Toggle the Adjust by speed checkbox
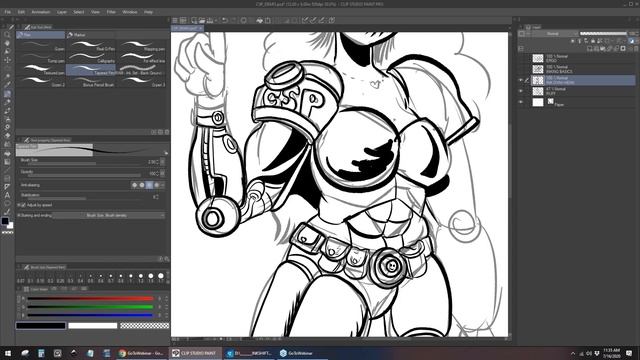This screenshot has width=640, height=360. point(23,205)
